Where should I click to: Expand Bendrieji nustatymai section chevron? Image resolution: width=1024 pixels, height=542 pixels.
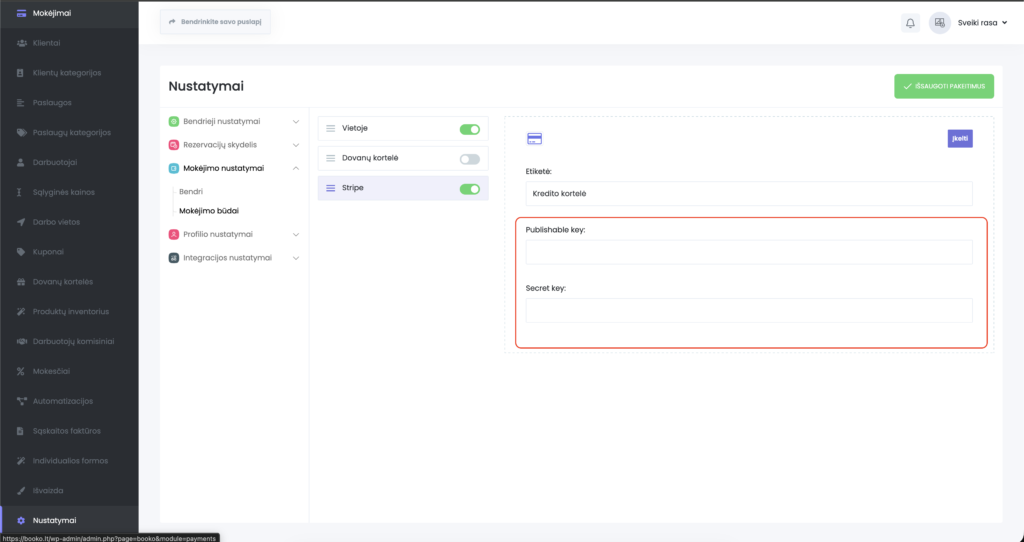click(295, 121)
